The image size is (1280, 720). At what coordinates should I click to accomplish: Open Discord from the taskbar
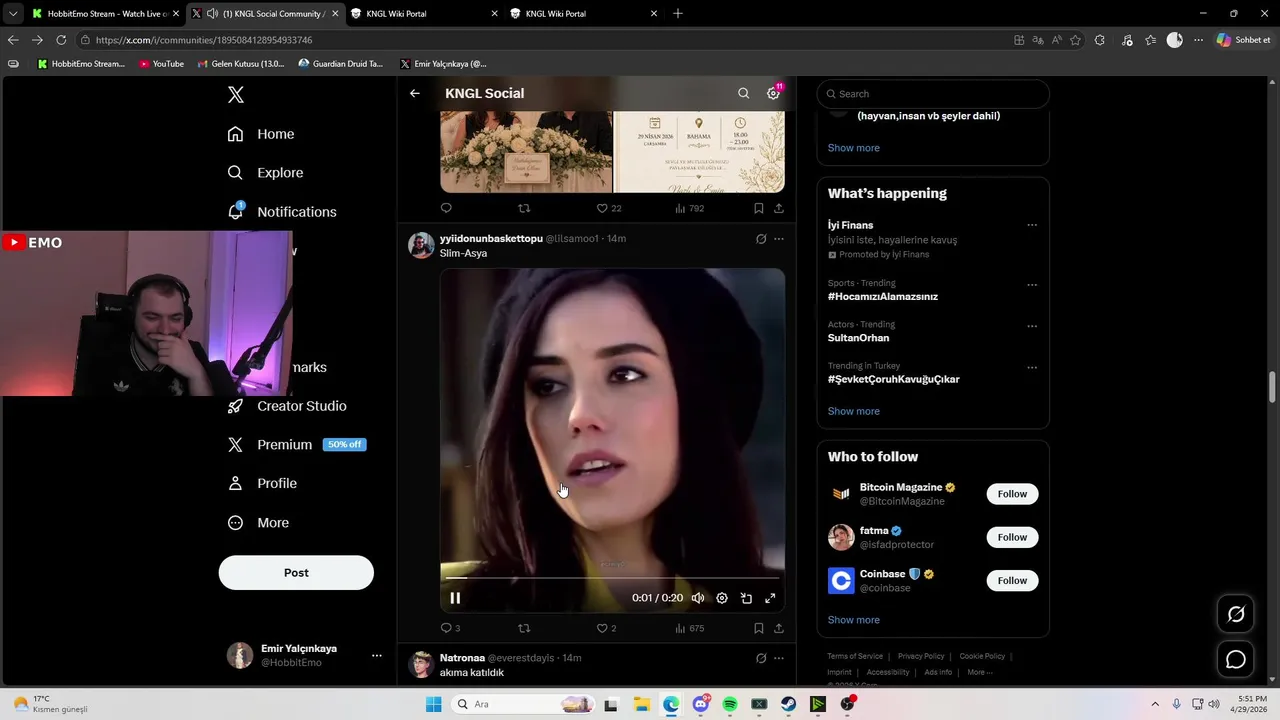[x=701, y=704]
